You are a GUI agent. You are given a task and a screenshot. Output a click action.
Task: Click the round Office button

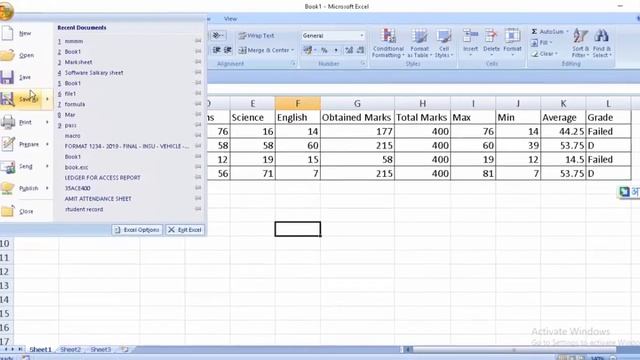coord(6,11)
